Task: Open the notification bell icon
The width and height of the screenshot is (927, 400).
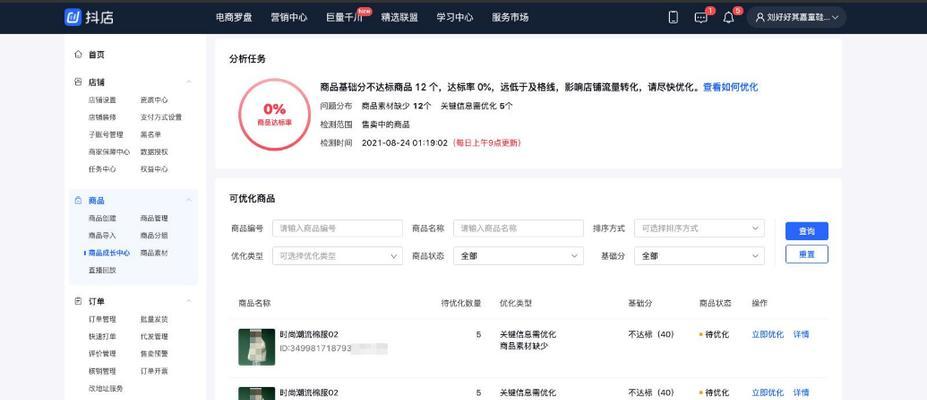Action: coord(728,18)
